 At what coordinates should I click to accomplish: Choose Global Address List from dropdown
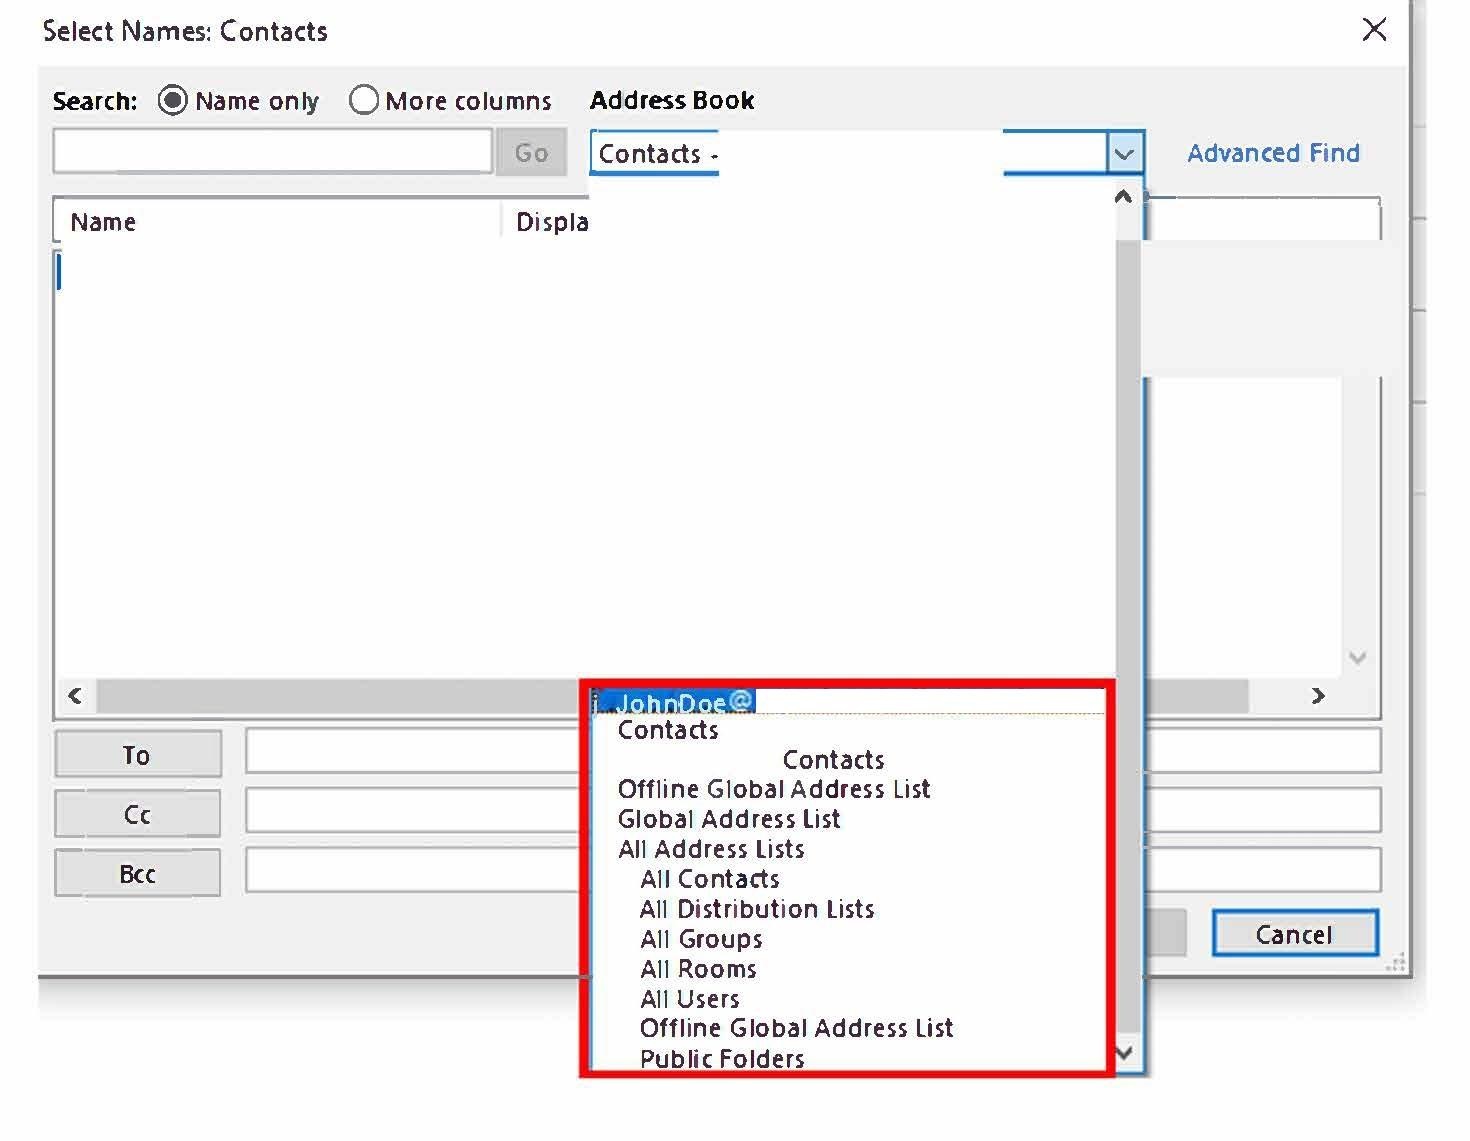(x=729, y=819)
